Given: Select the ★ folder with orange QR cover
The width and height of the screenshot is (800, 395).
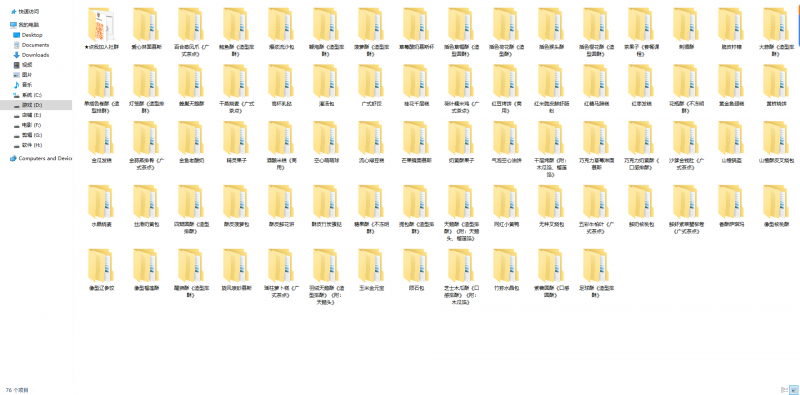Looking at the screenshot, I should coord(101,24).
